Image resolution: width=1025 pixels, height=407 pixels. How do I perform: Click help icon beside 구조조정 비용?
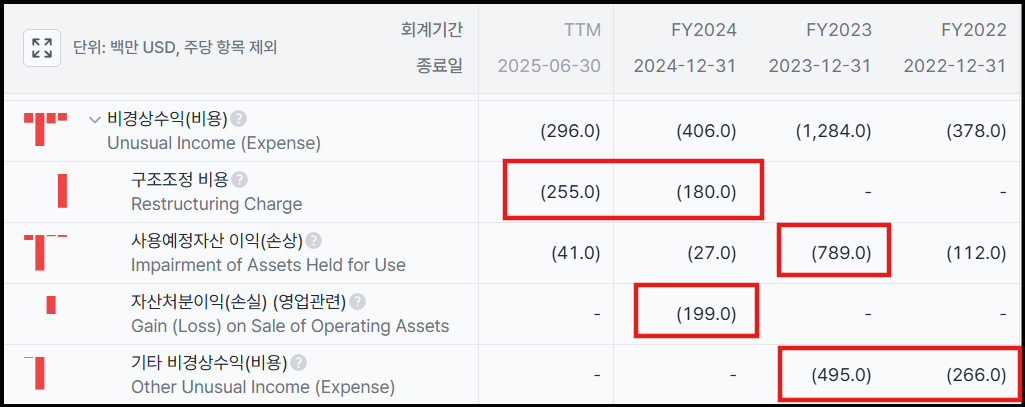[240, 180]
